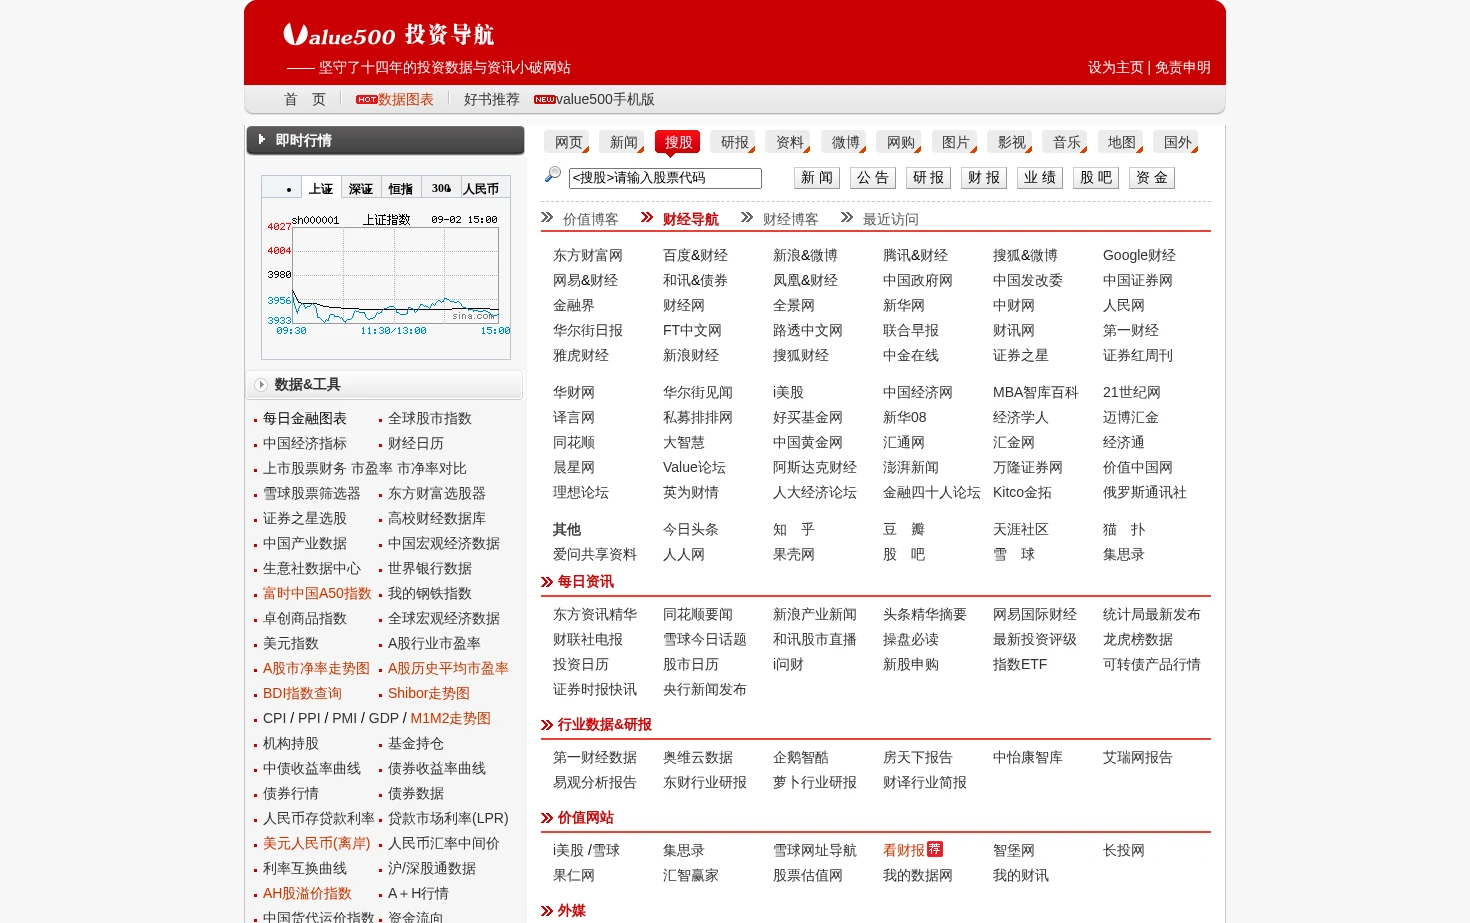Open Google财经 link
1470x923 pixels.
pos(1140,255)
